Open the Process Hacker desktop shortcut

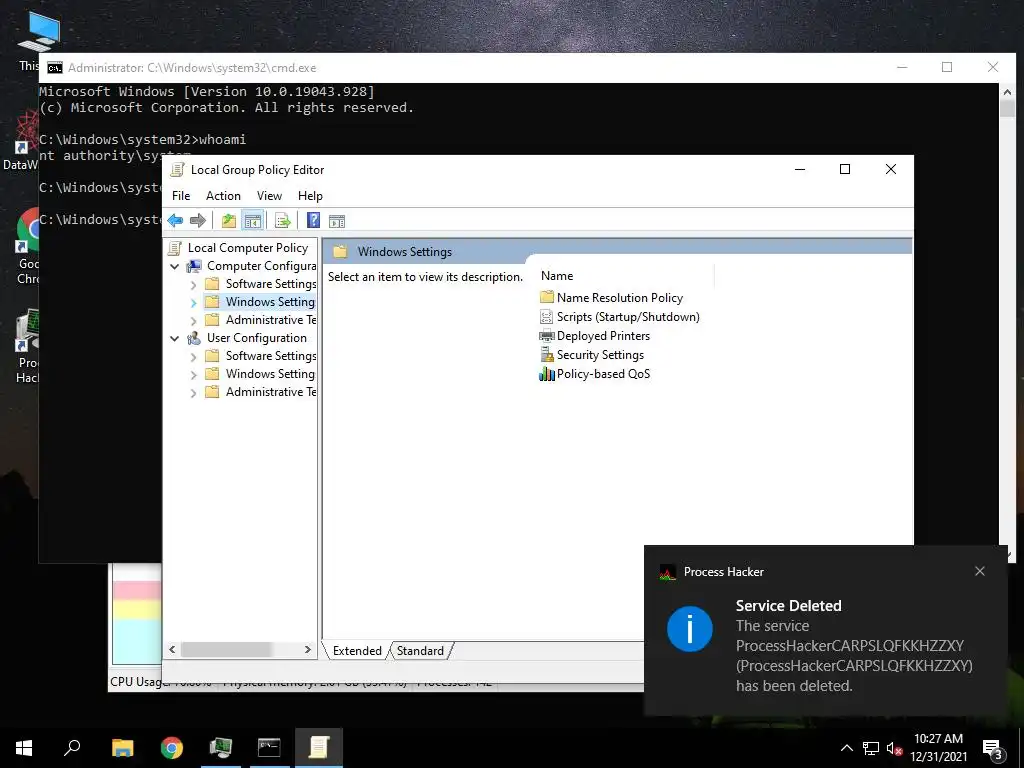click(x=27, y=346)
